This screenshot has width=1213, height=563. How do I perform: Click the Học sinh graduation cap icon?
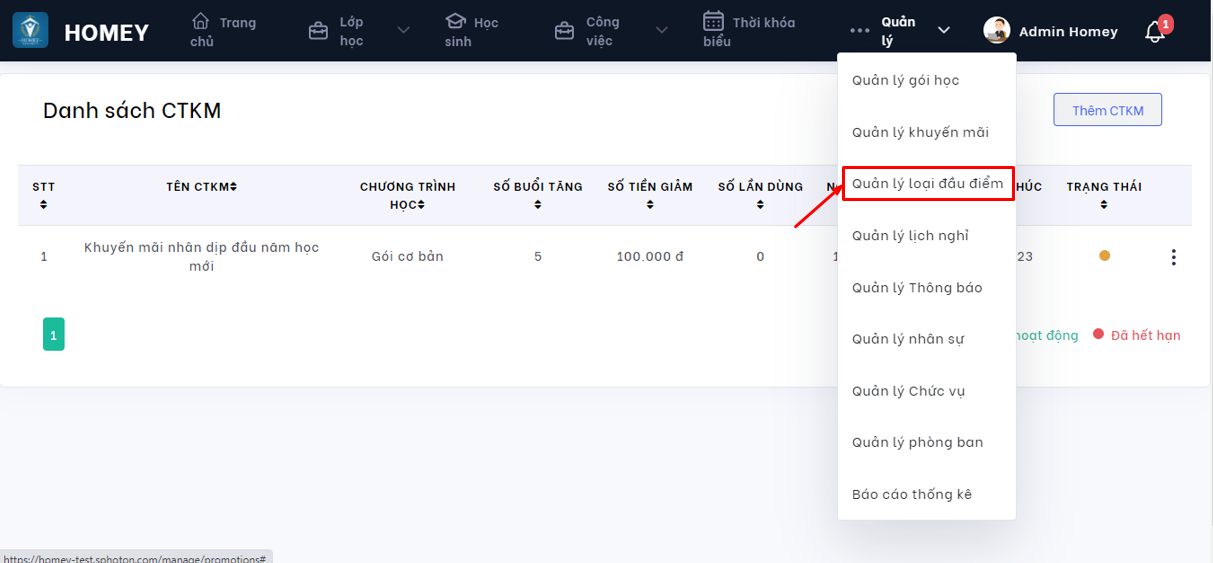(455, 21)
